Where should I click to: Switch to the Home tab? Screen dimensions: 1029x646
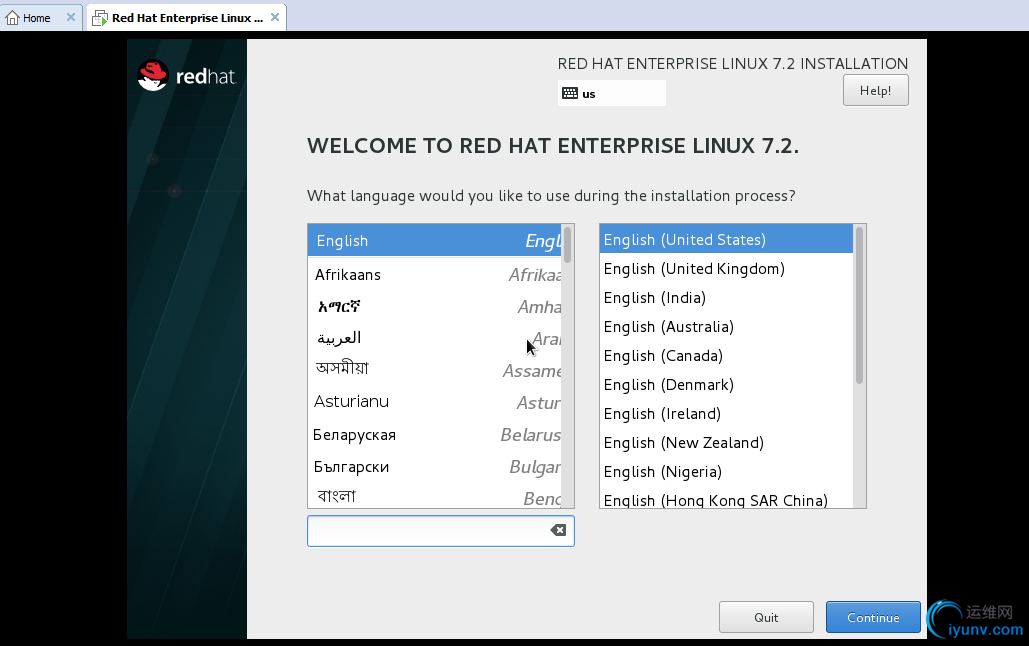coord(37,18)
